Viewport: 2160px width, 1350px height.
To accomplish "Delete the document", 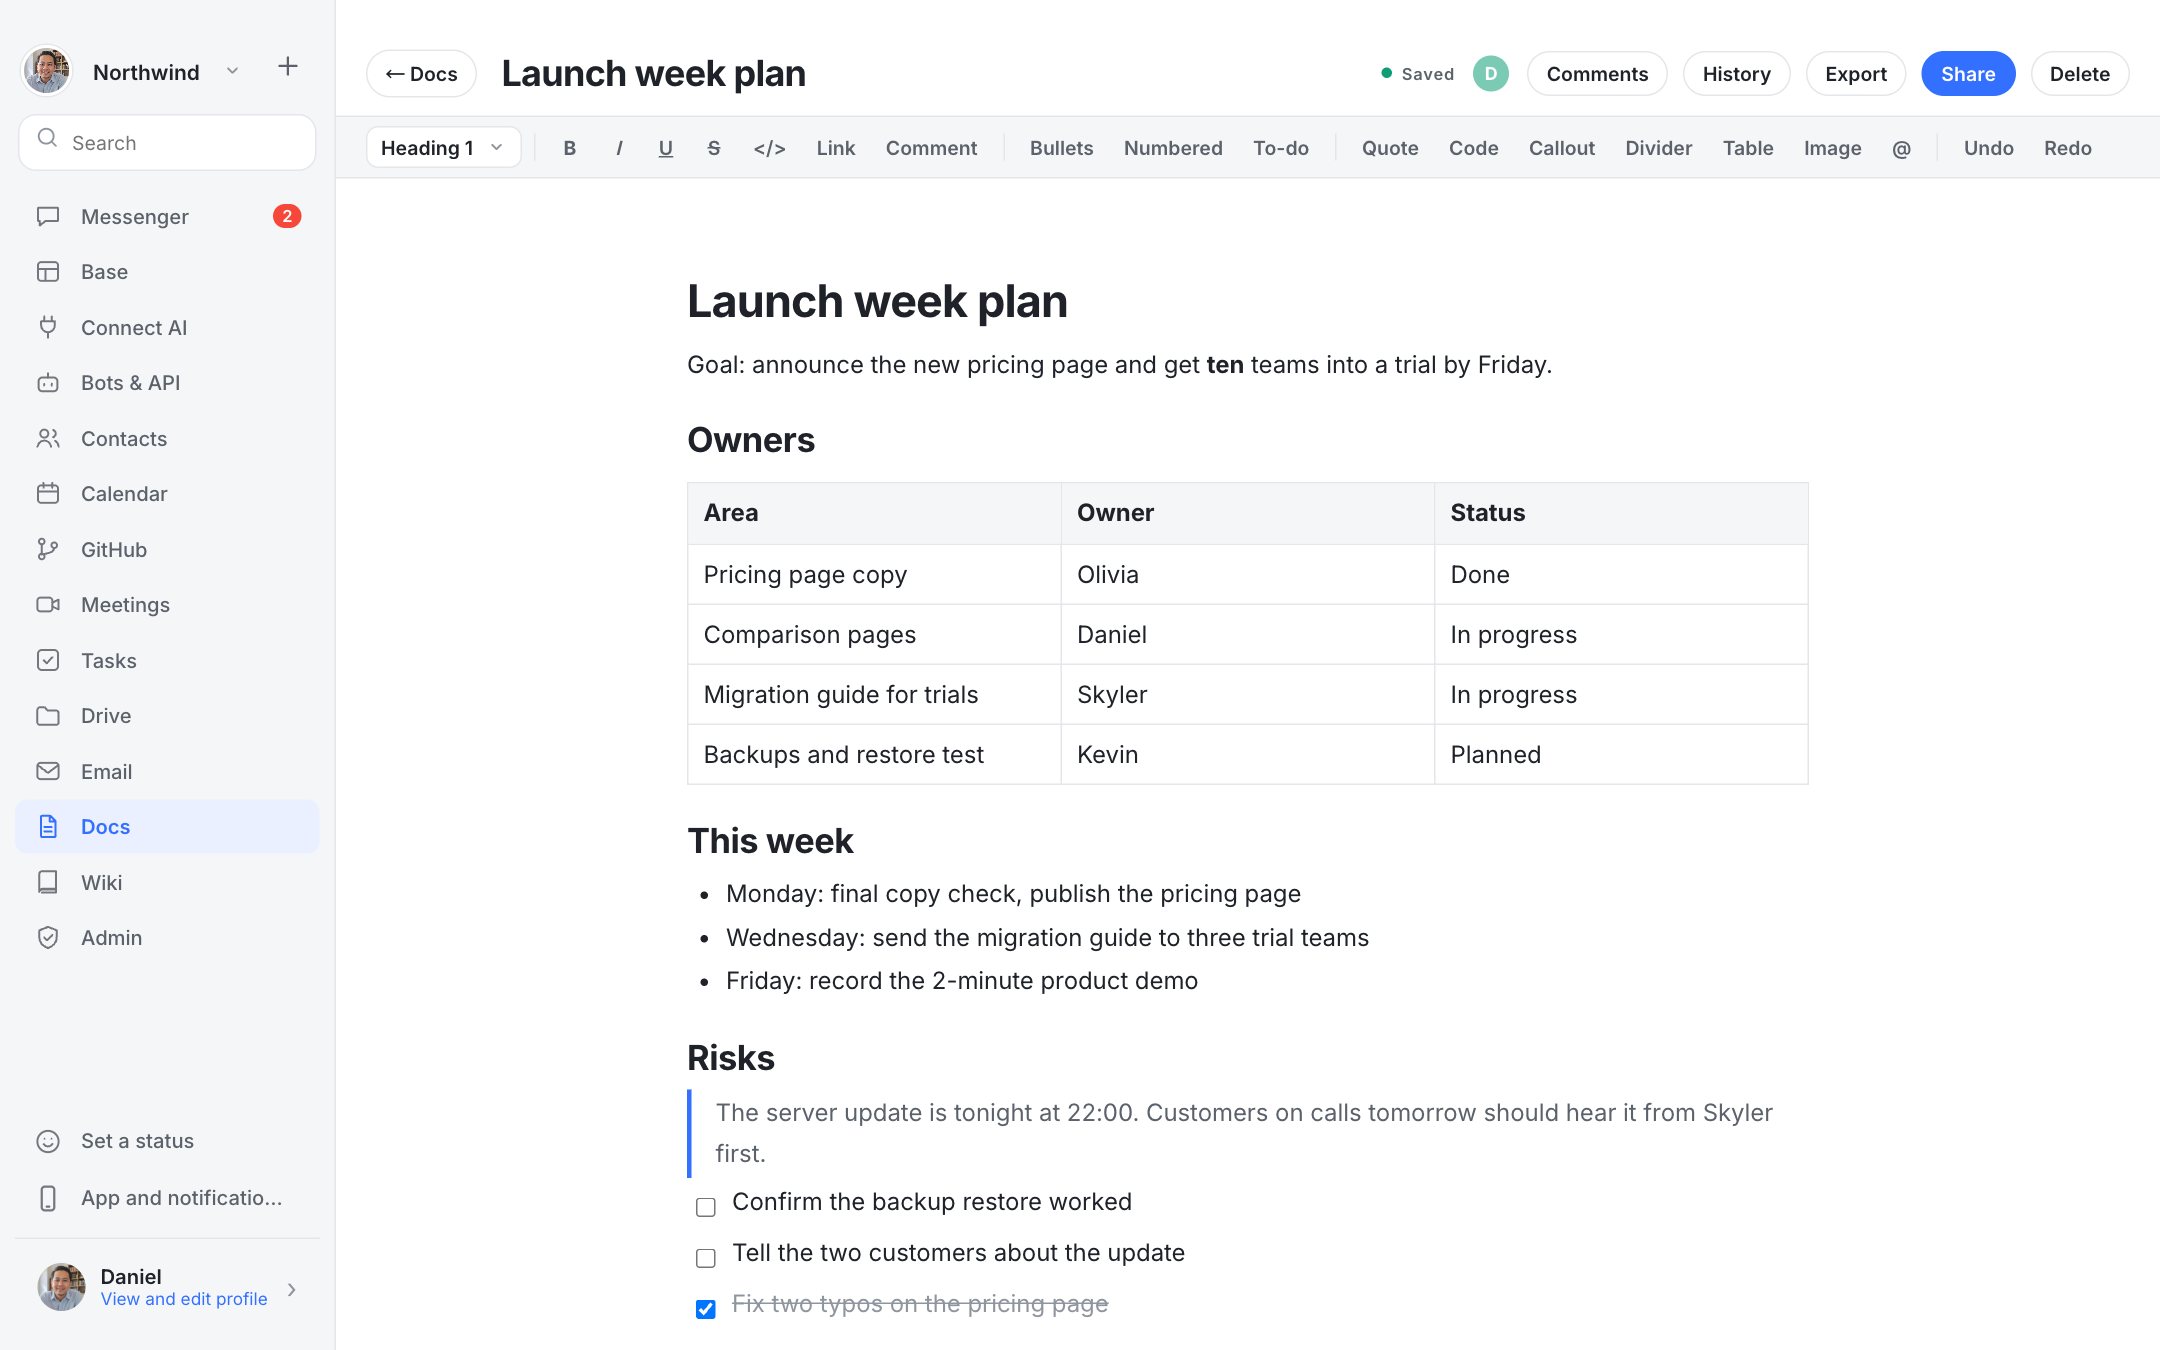I will (x=2079, y=74).
